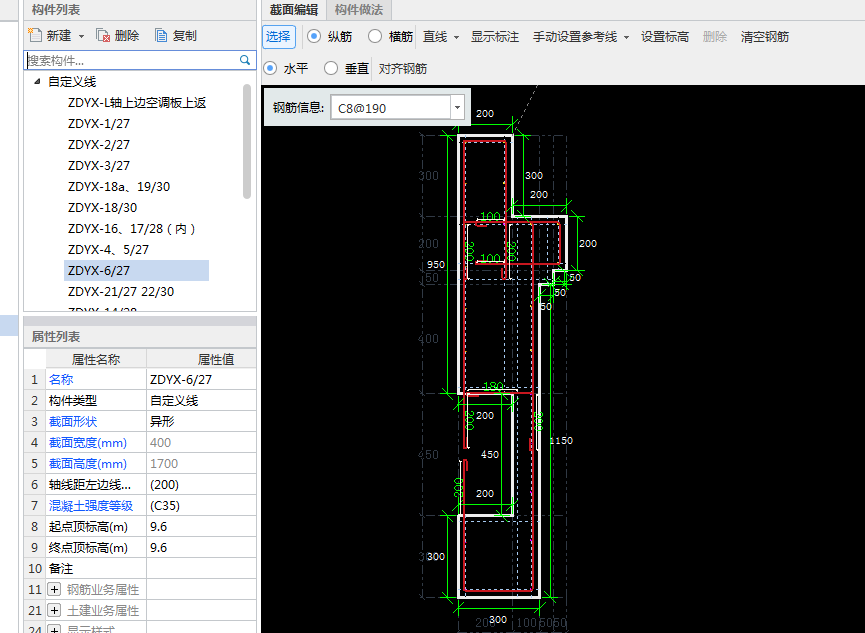Image resolution: width=865 pixels, height=633 pixels.
Task: Select component ZDYX-3/27
Action: pyautogui.click(x=99, y=166)
